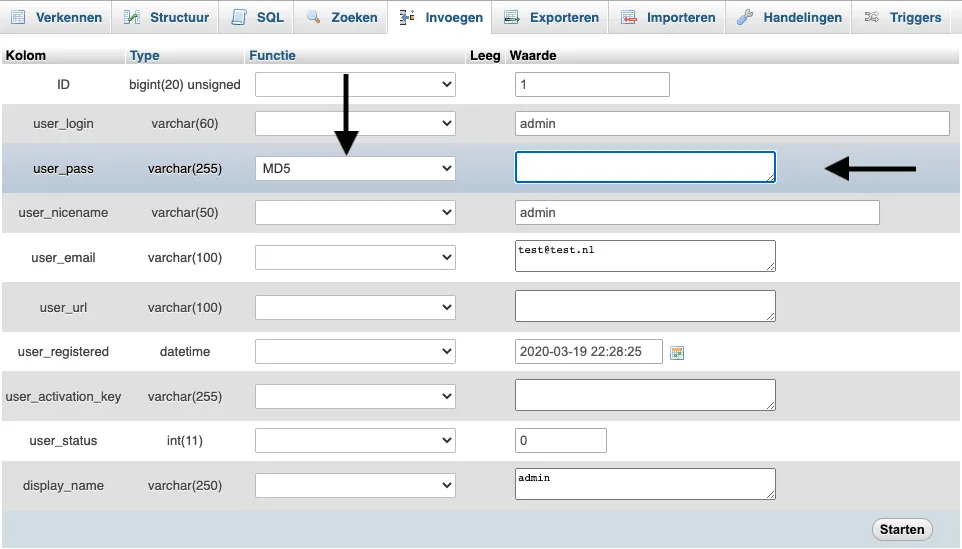The width and height of the screenshot is (962, 549).
Task: Expand the function dropdown for display_name
Action: 355,485
